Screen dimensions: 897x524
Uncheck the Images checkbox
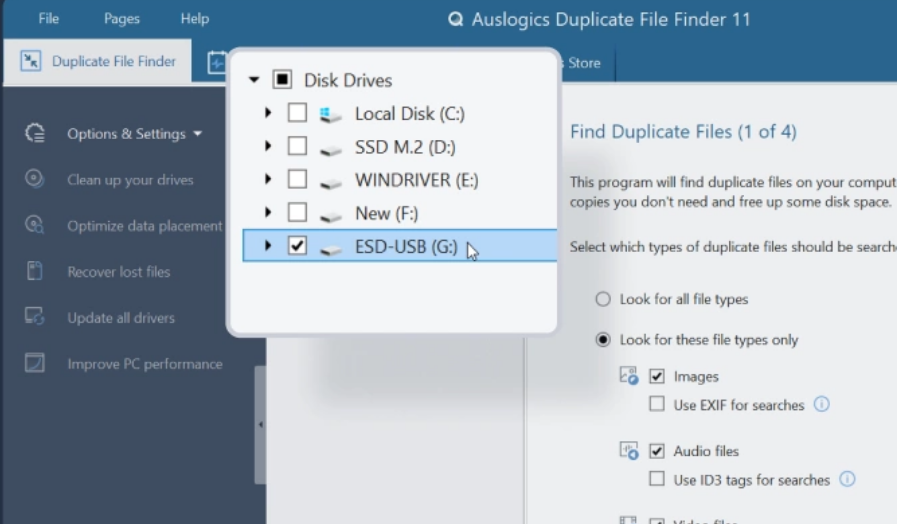(x=657, y=376)
